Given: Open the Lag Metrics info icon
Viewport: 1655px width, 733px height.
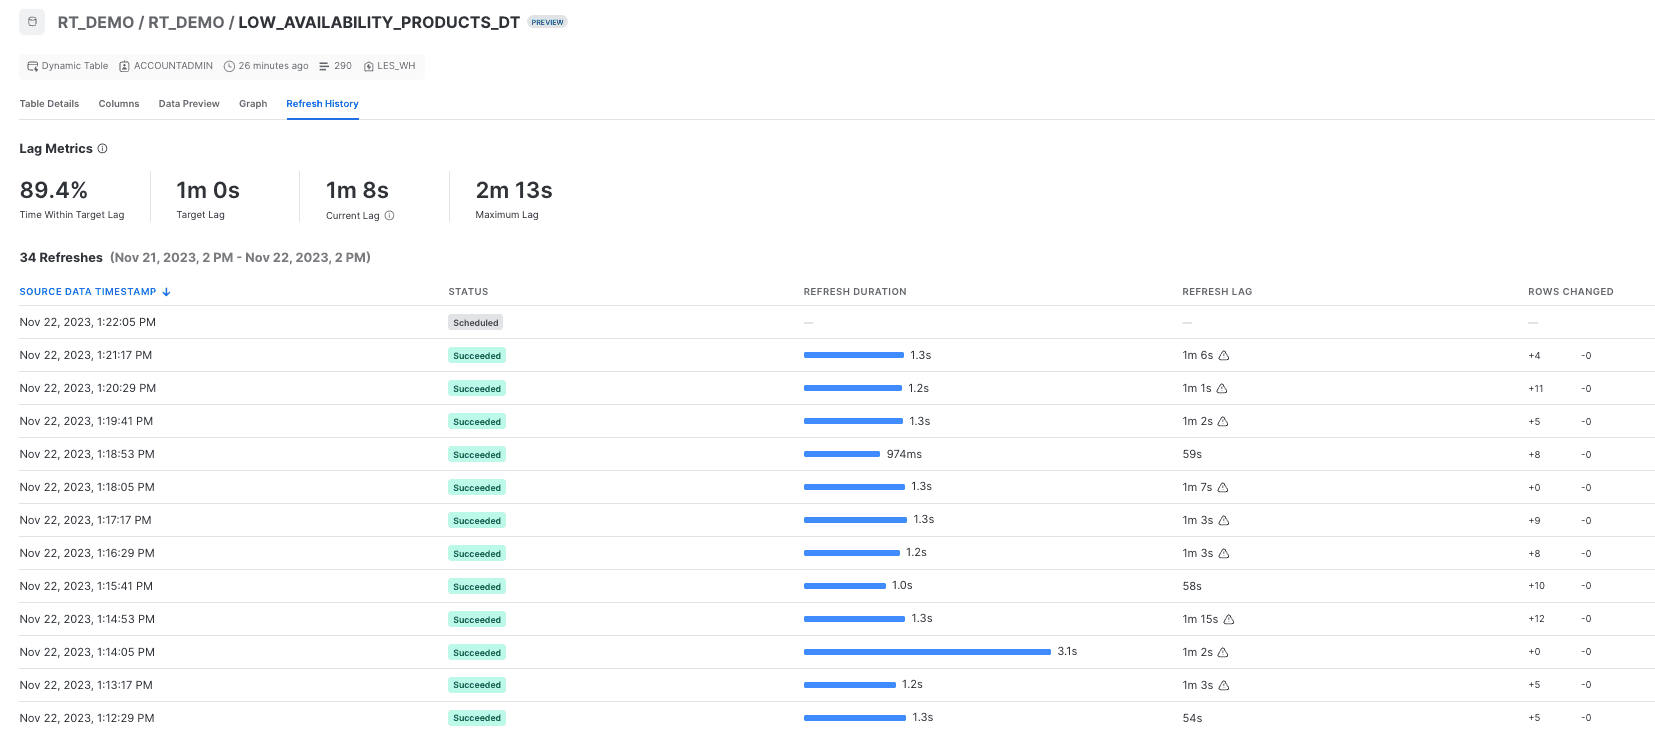Looking at the screenshot, I should coord(102,148).
